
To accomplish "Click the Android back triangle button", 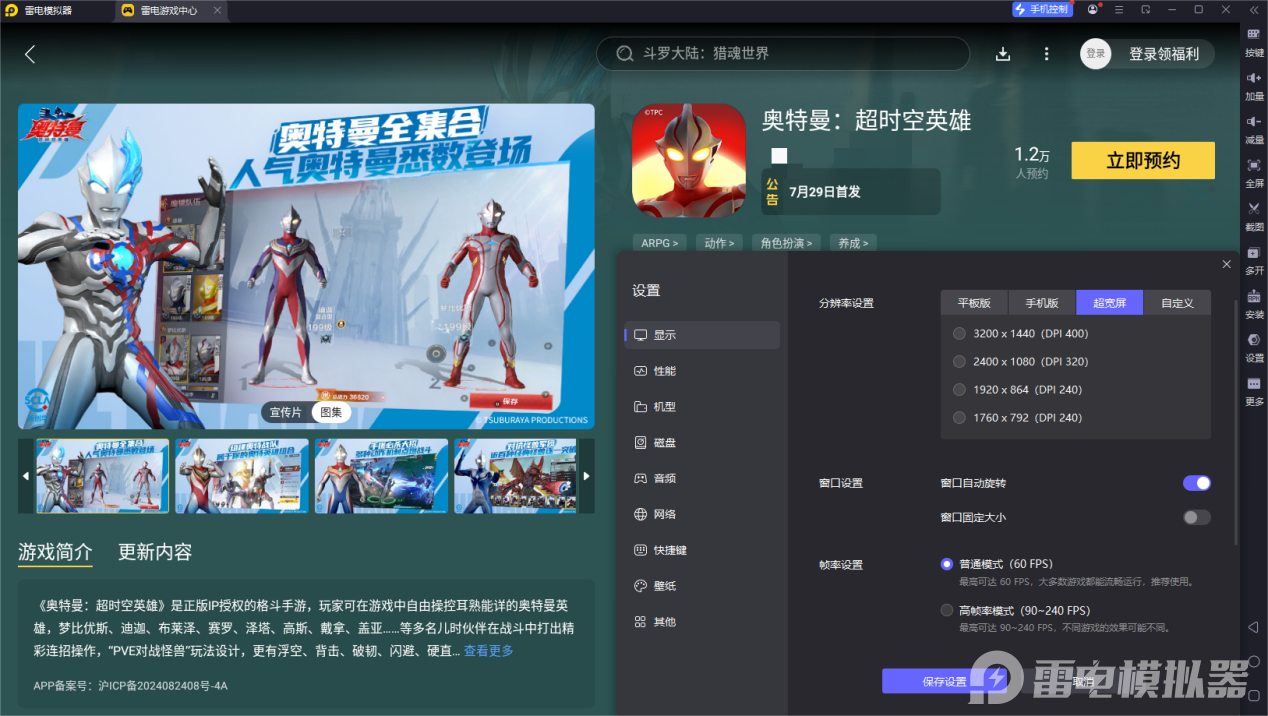I will click(1253, 627).
